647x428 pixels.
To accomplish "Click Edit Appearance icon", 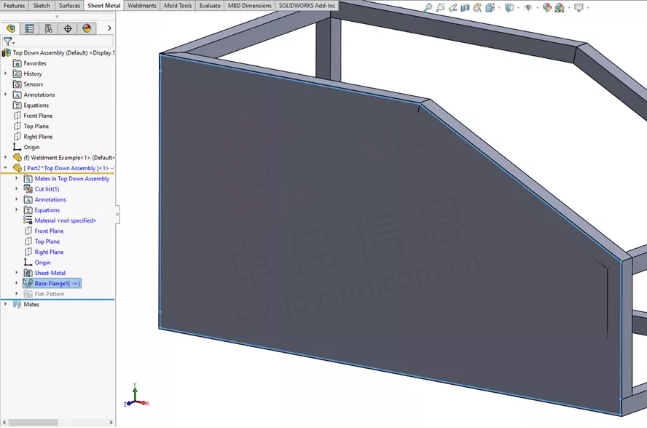I will [547, 7].
